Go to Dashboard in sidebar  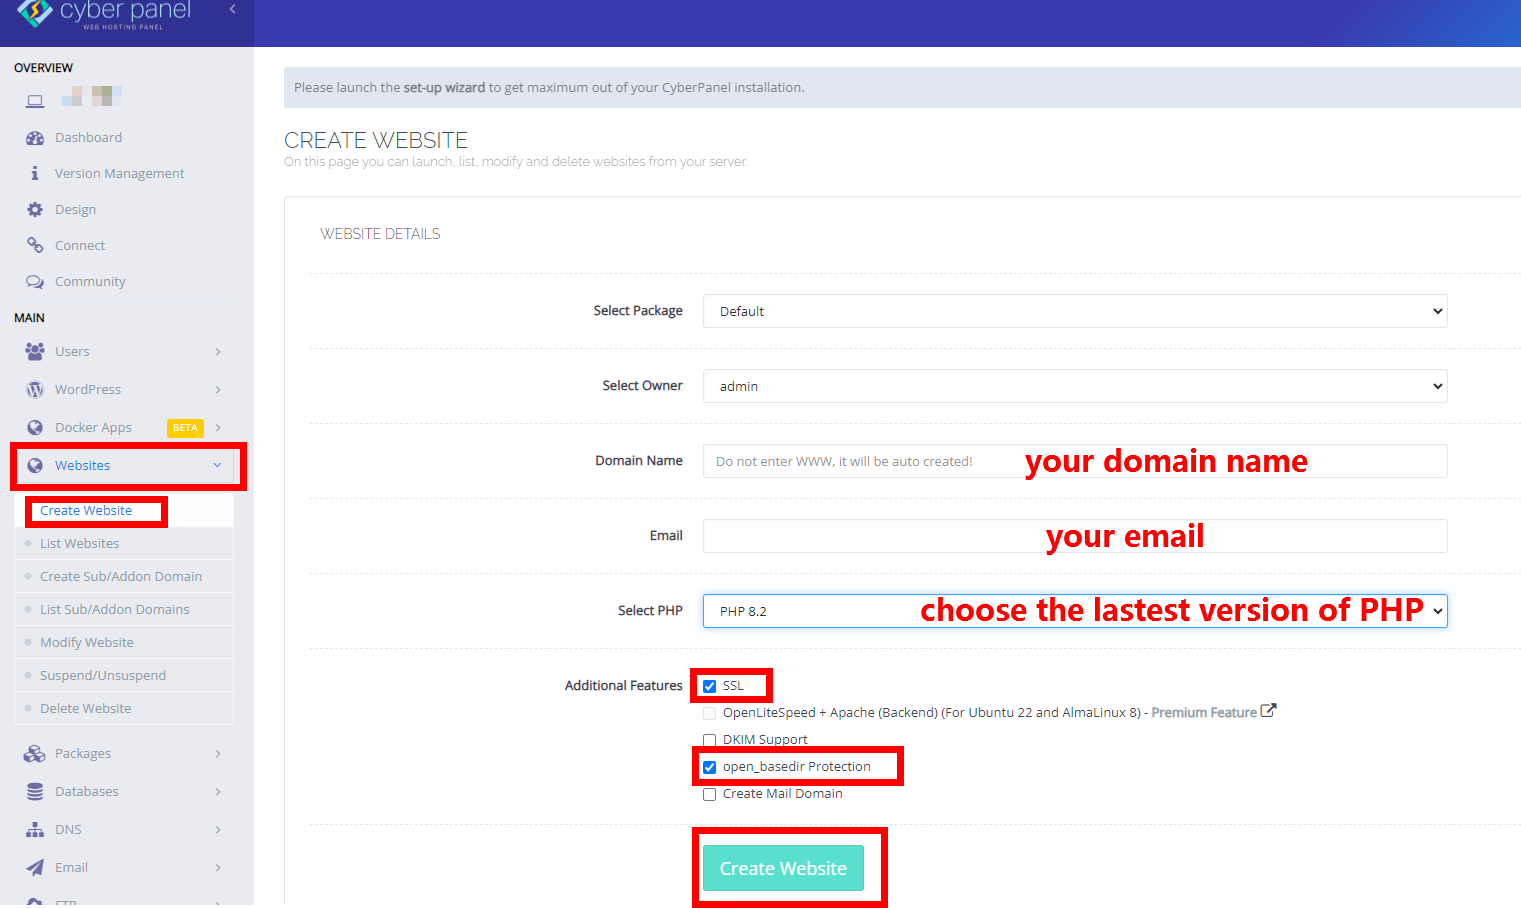click(x=88, y=138)
